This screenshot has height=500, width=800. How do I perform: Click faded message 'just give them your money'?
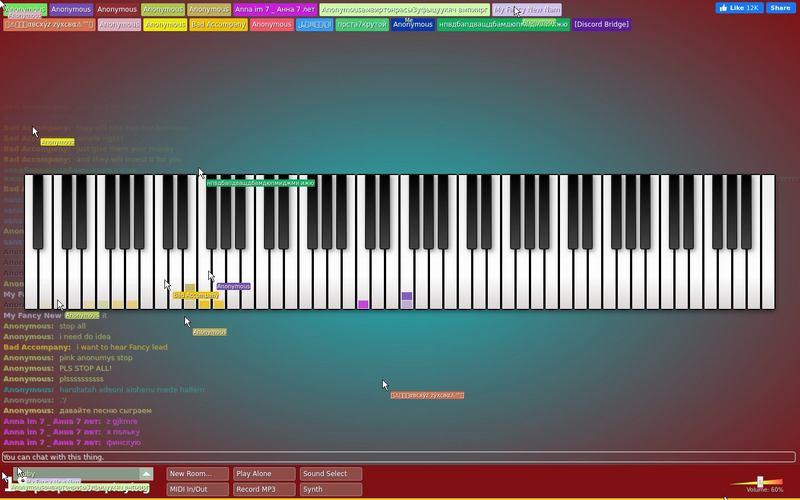(x=125, y=149)
